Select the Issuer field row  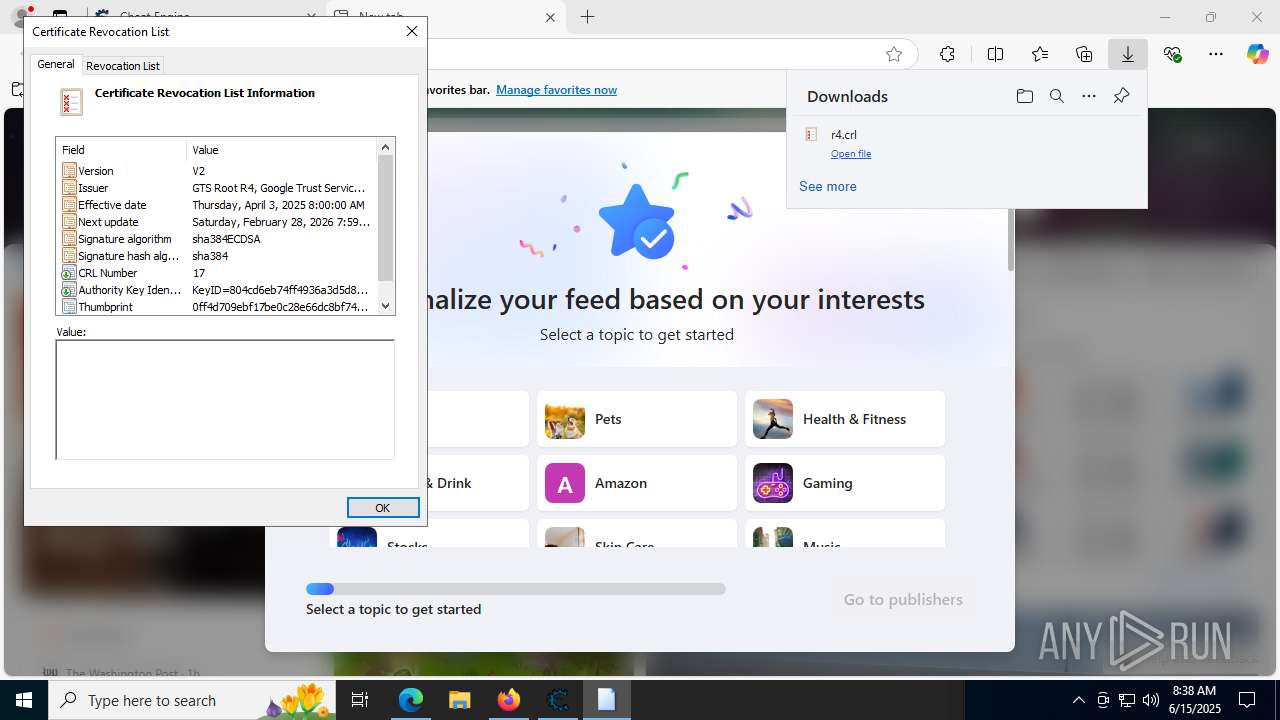point(217,188)
